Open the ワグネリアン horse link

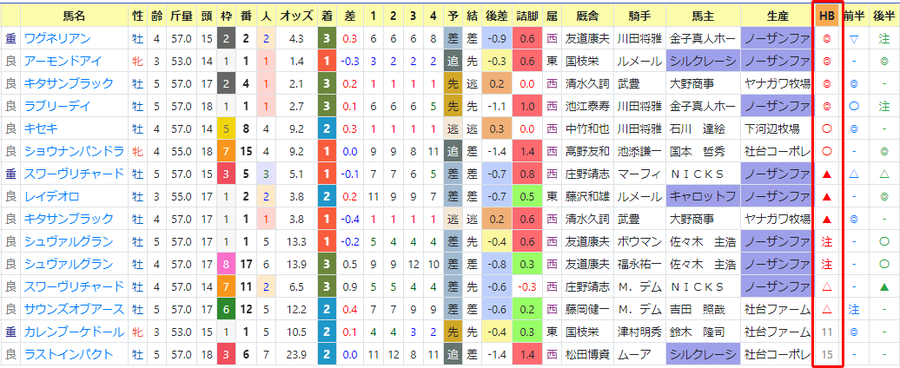(x=57, y=38)
